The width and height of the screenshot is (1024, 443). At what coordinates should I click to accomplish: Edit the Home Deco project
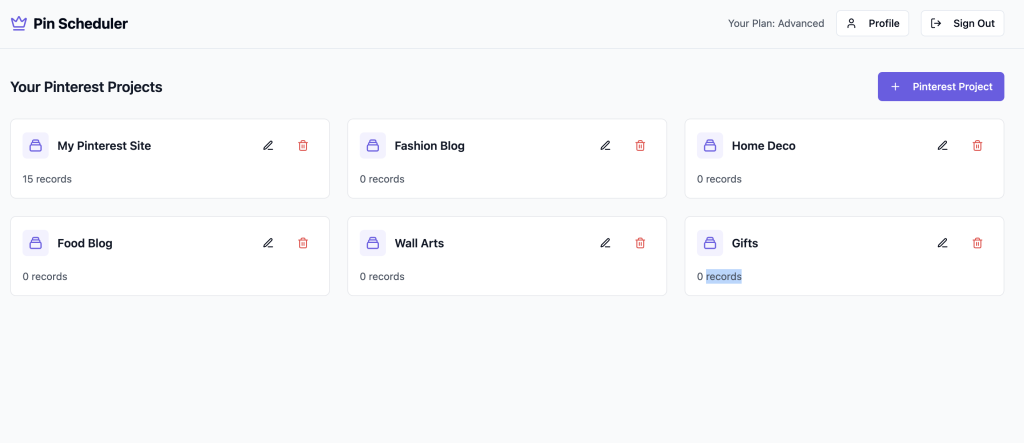coord(942,146)
